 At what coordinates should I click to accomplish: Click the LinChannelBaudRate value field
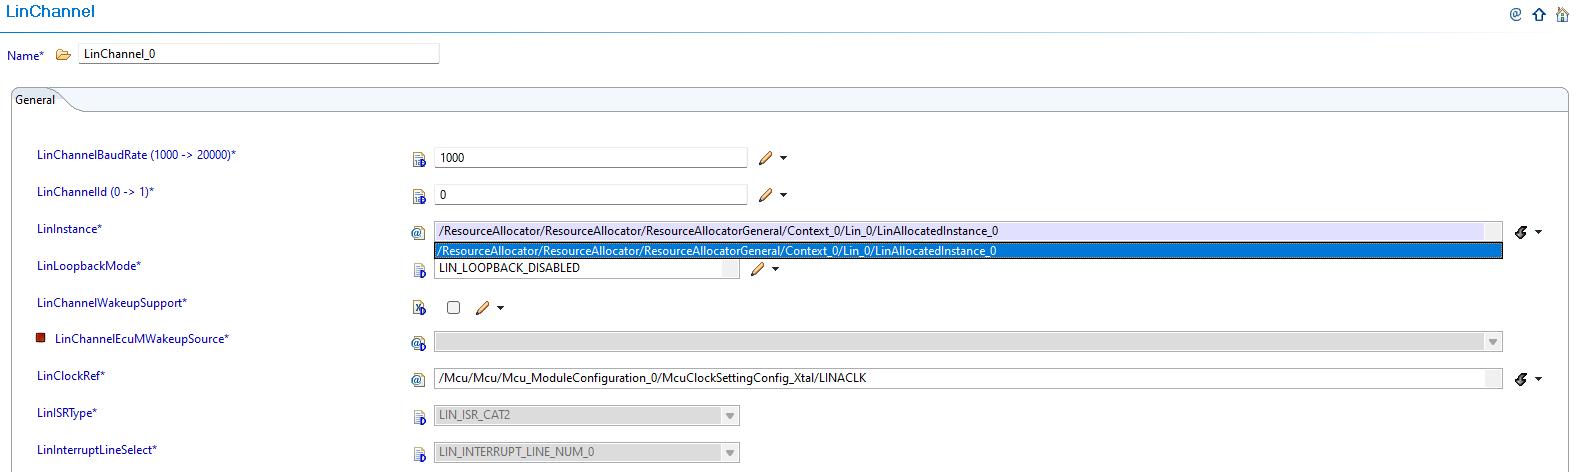[590, 158]
